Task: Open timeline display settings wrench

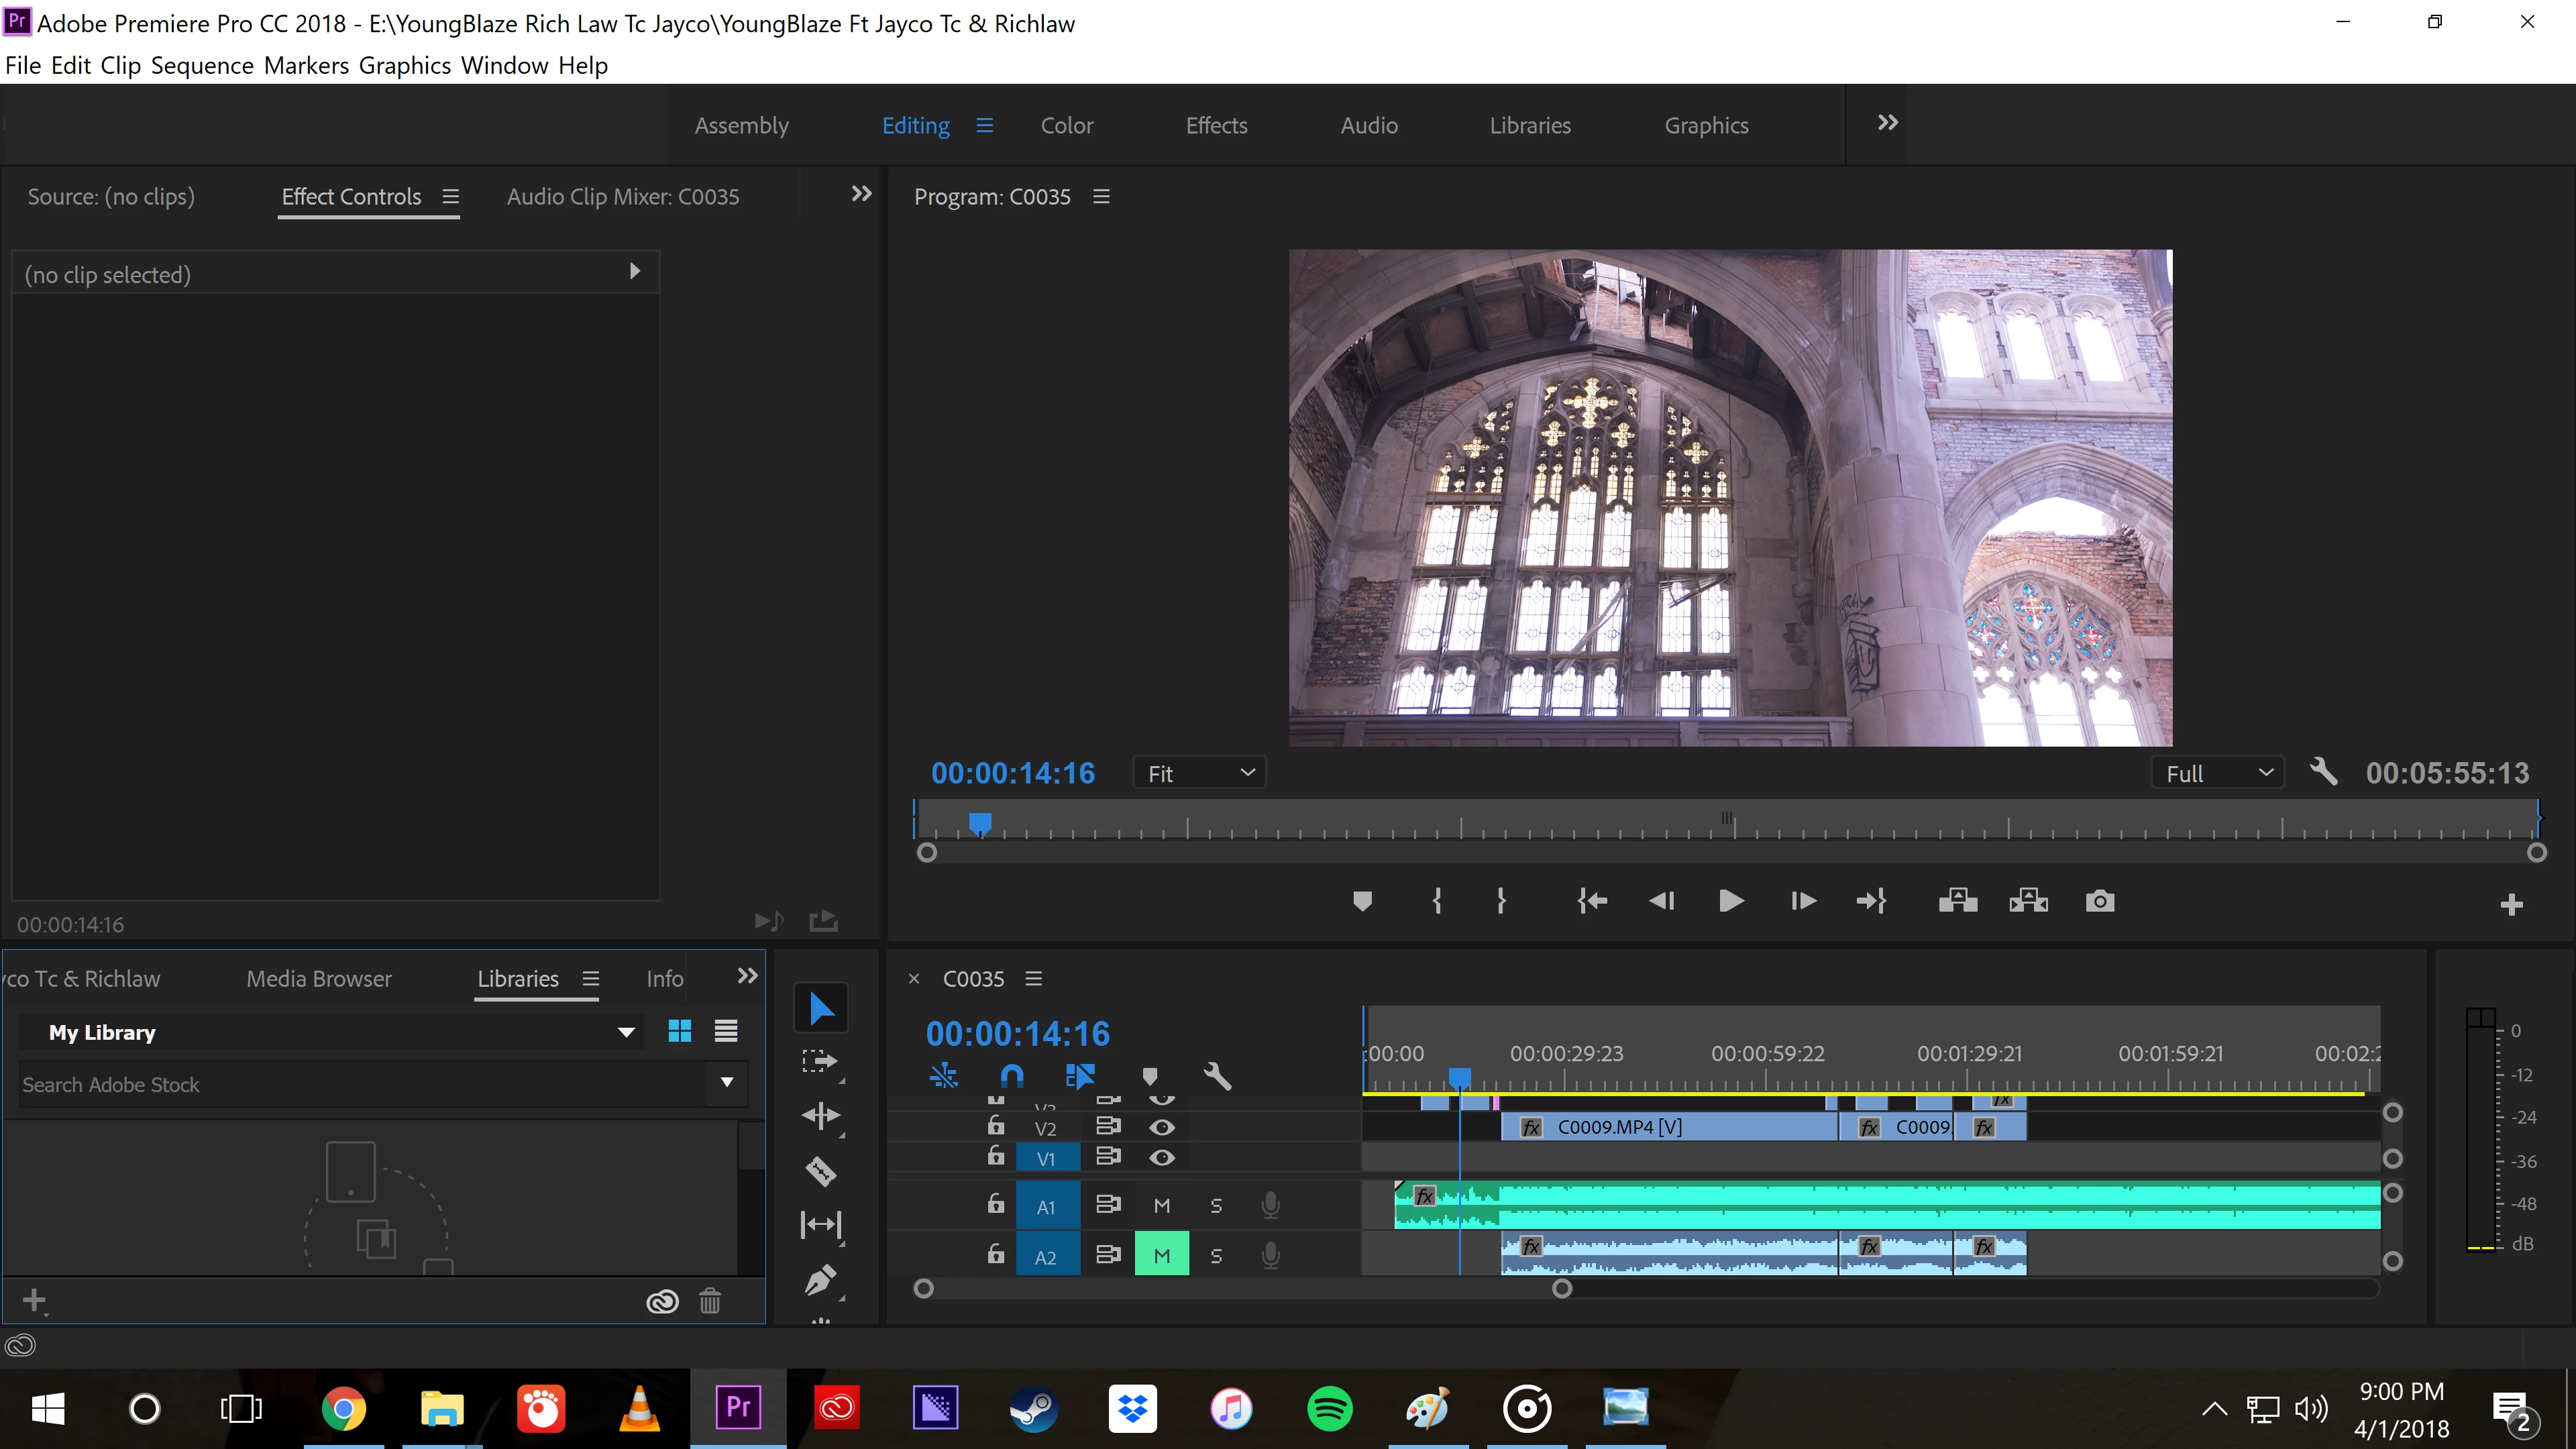Action: pyautogui.click(x=1217, y=1077)
